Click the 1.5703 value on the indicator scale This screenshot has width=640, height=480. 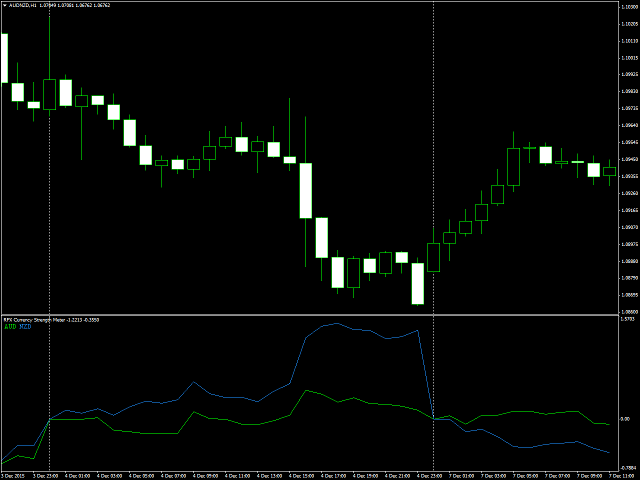point(627,319)
